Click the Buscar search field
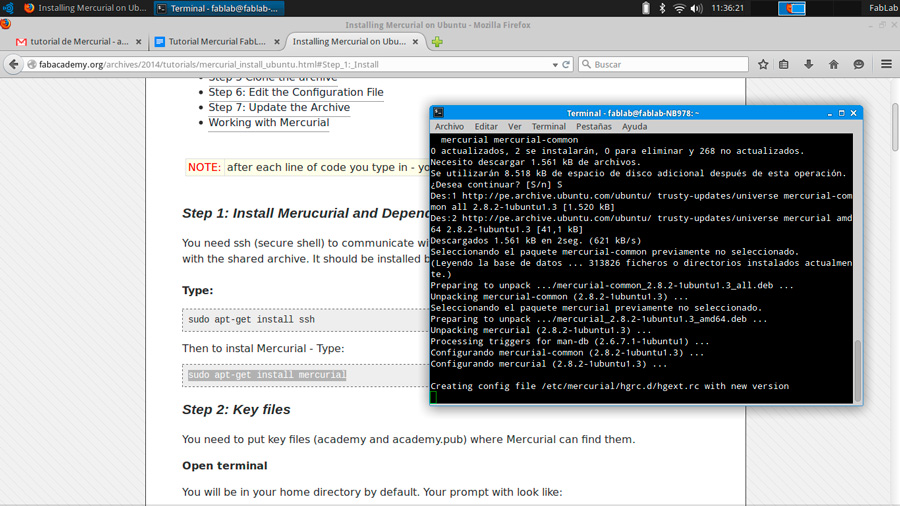900x506 pixels. click(x=664, y=64)
